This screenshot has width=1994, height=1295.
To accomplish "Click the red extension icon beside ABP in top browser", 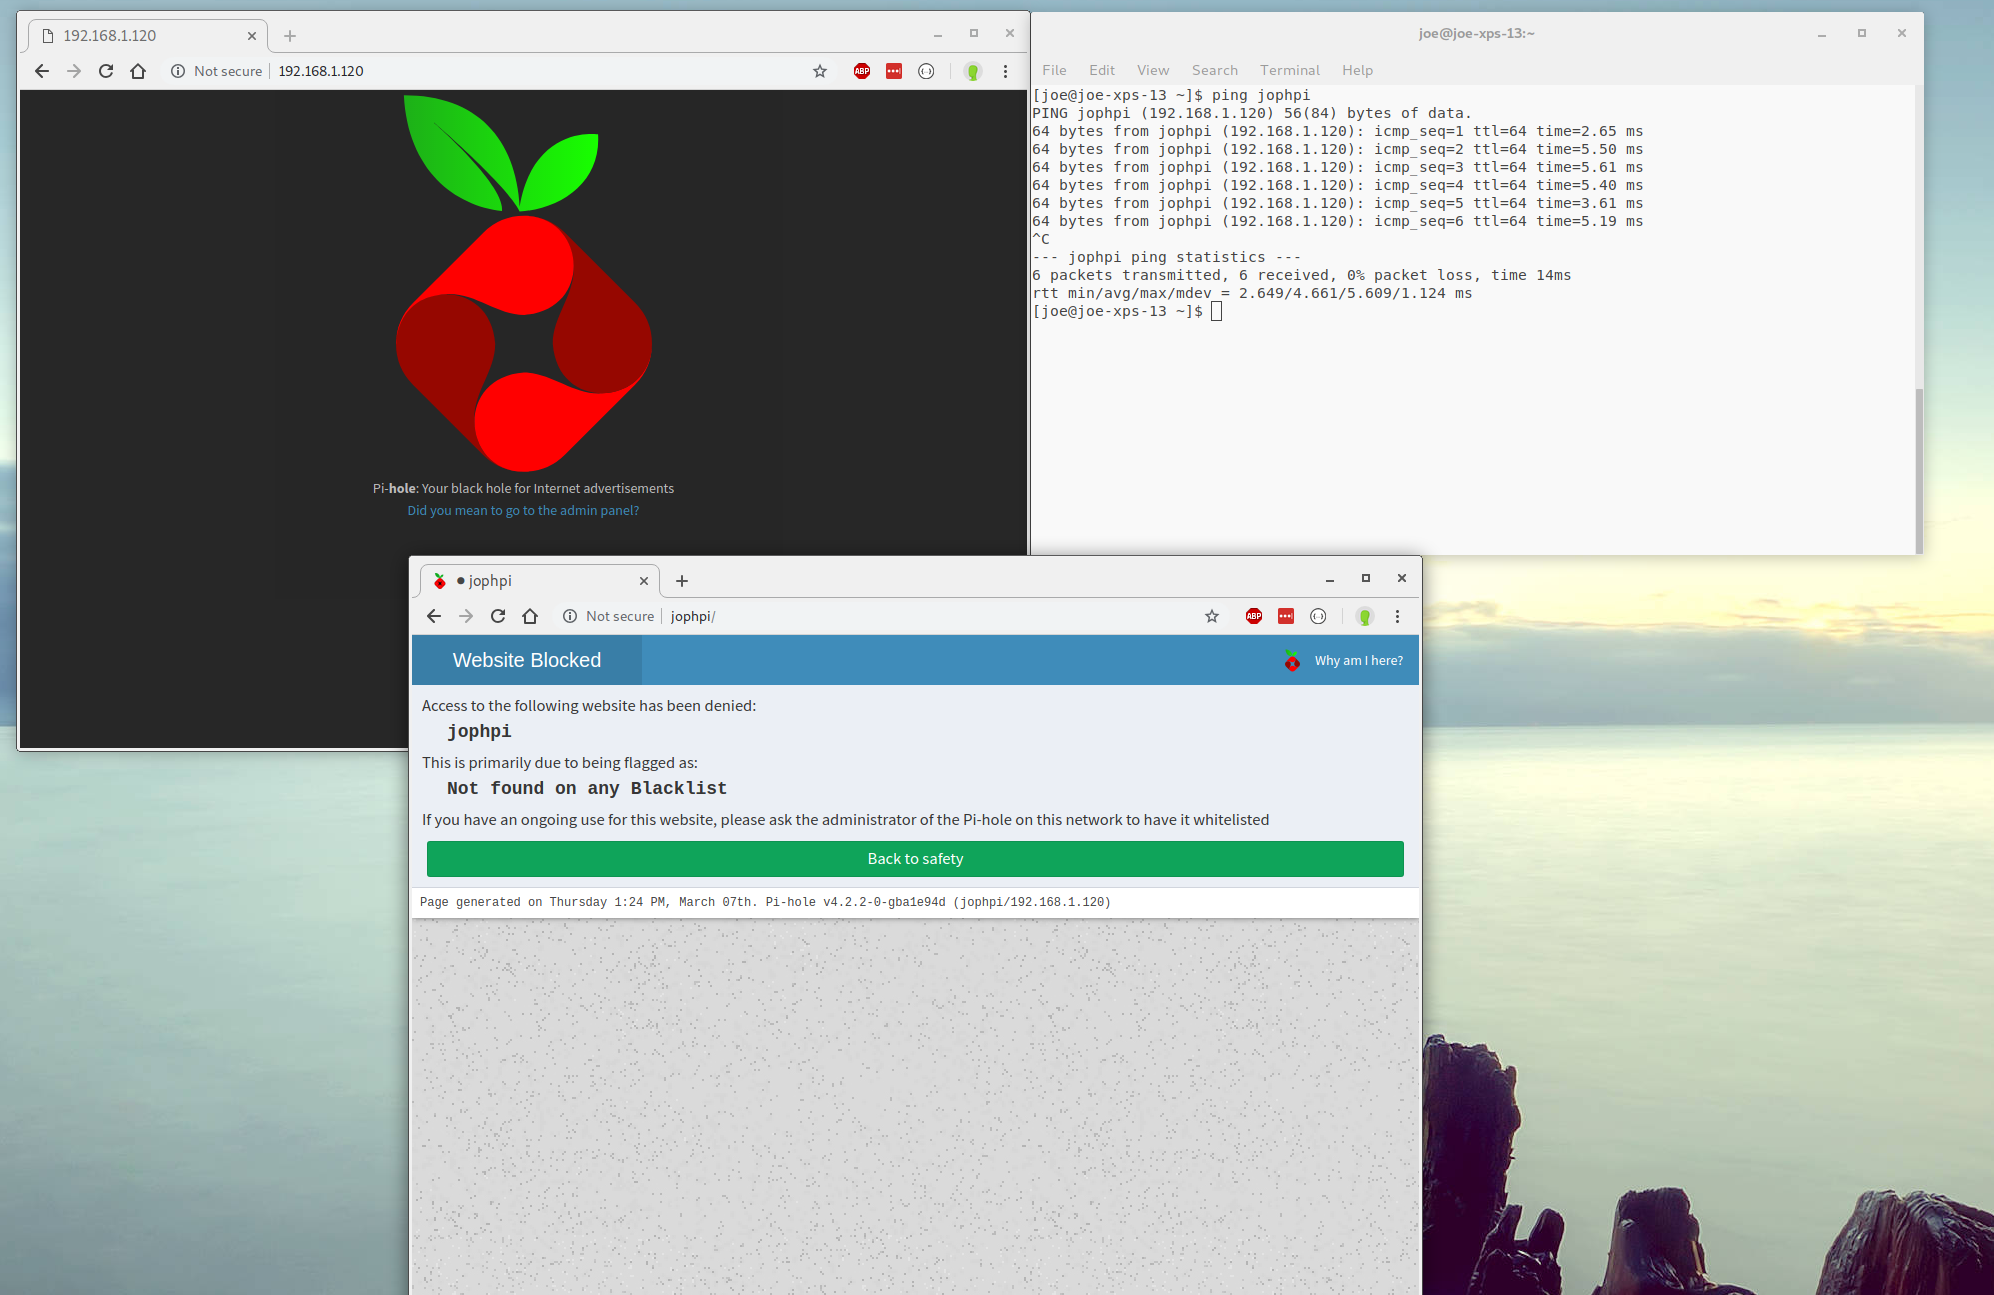I will [893, 71].
